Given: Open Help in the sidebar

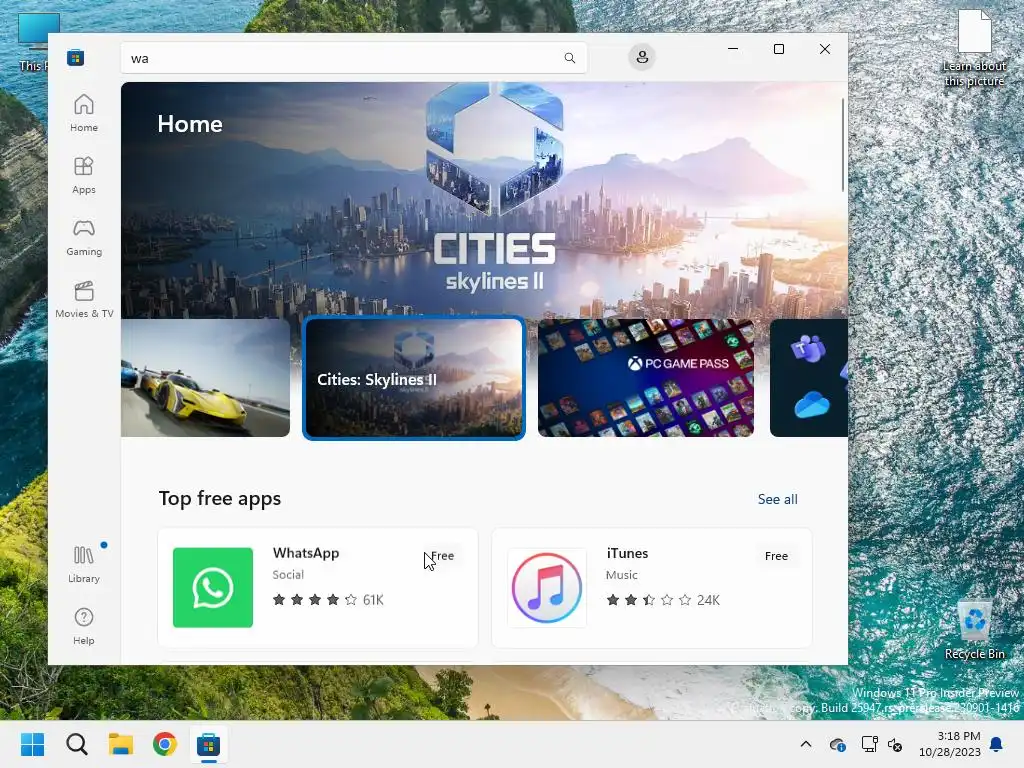Looking at the screenshot, I should click(84, 626).
